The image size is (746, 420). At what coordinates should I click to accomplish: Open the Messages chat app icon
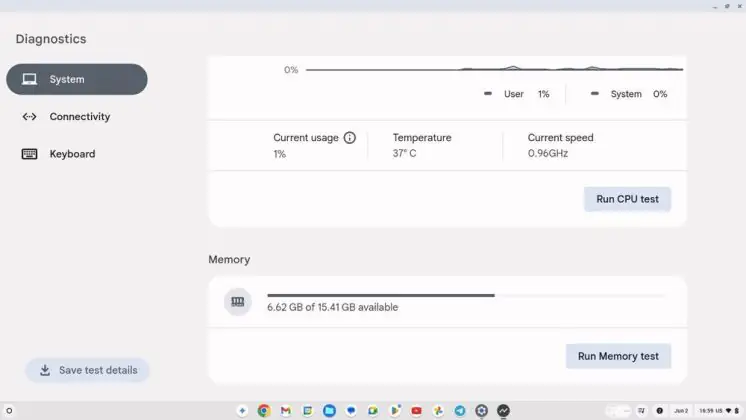pos(351,410)
